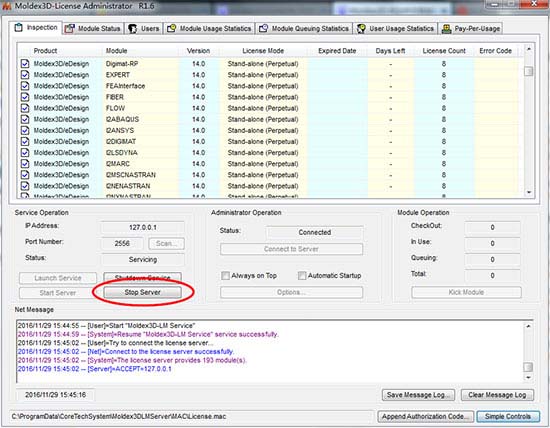Toggle the I2ANSYS module checkbox
This screenshot has height=428, width=550.
tap(25, 131)
